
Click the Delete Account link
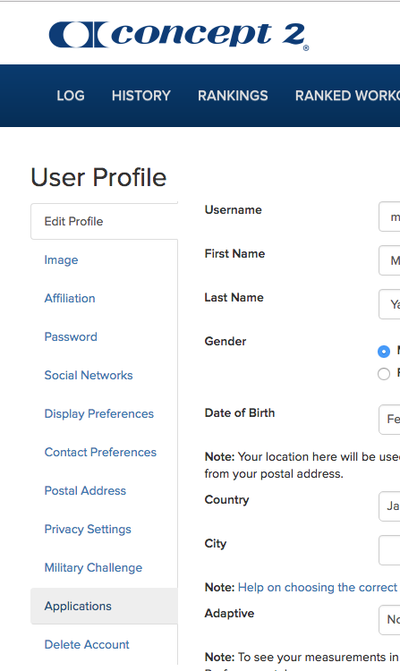pos(87,644)
